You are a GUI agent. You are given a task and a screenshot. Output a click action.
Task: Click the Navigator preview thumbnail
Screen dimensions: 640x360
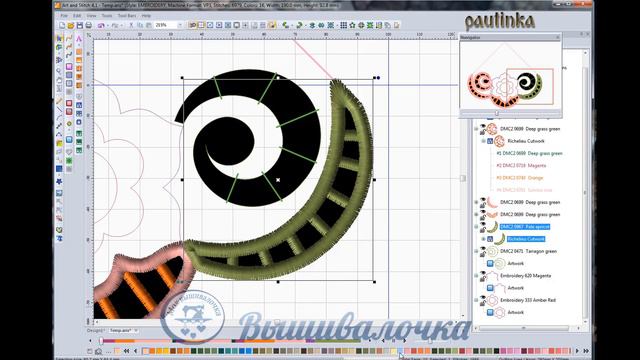tap(511, 76)
